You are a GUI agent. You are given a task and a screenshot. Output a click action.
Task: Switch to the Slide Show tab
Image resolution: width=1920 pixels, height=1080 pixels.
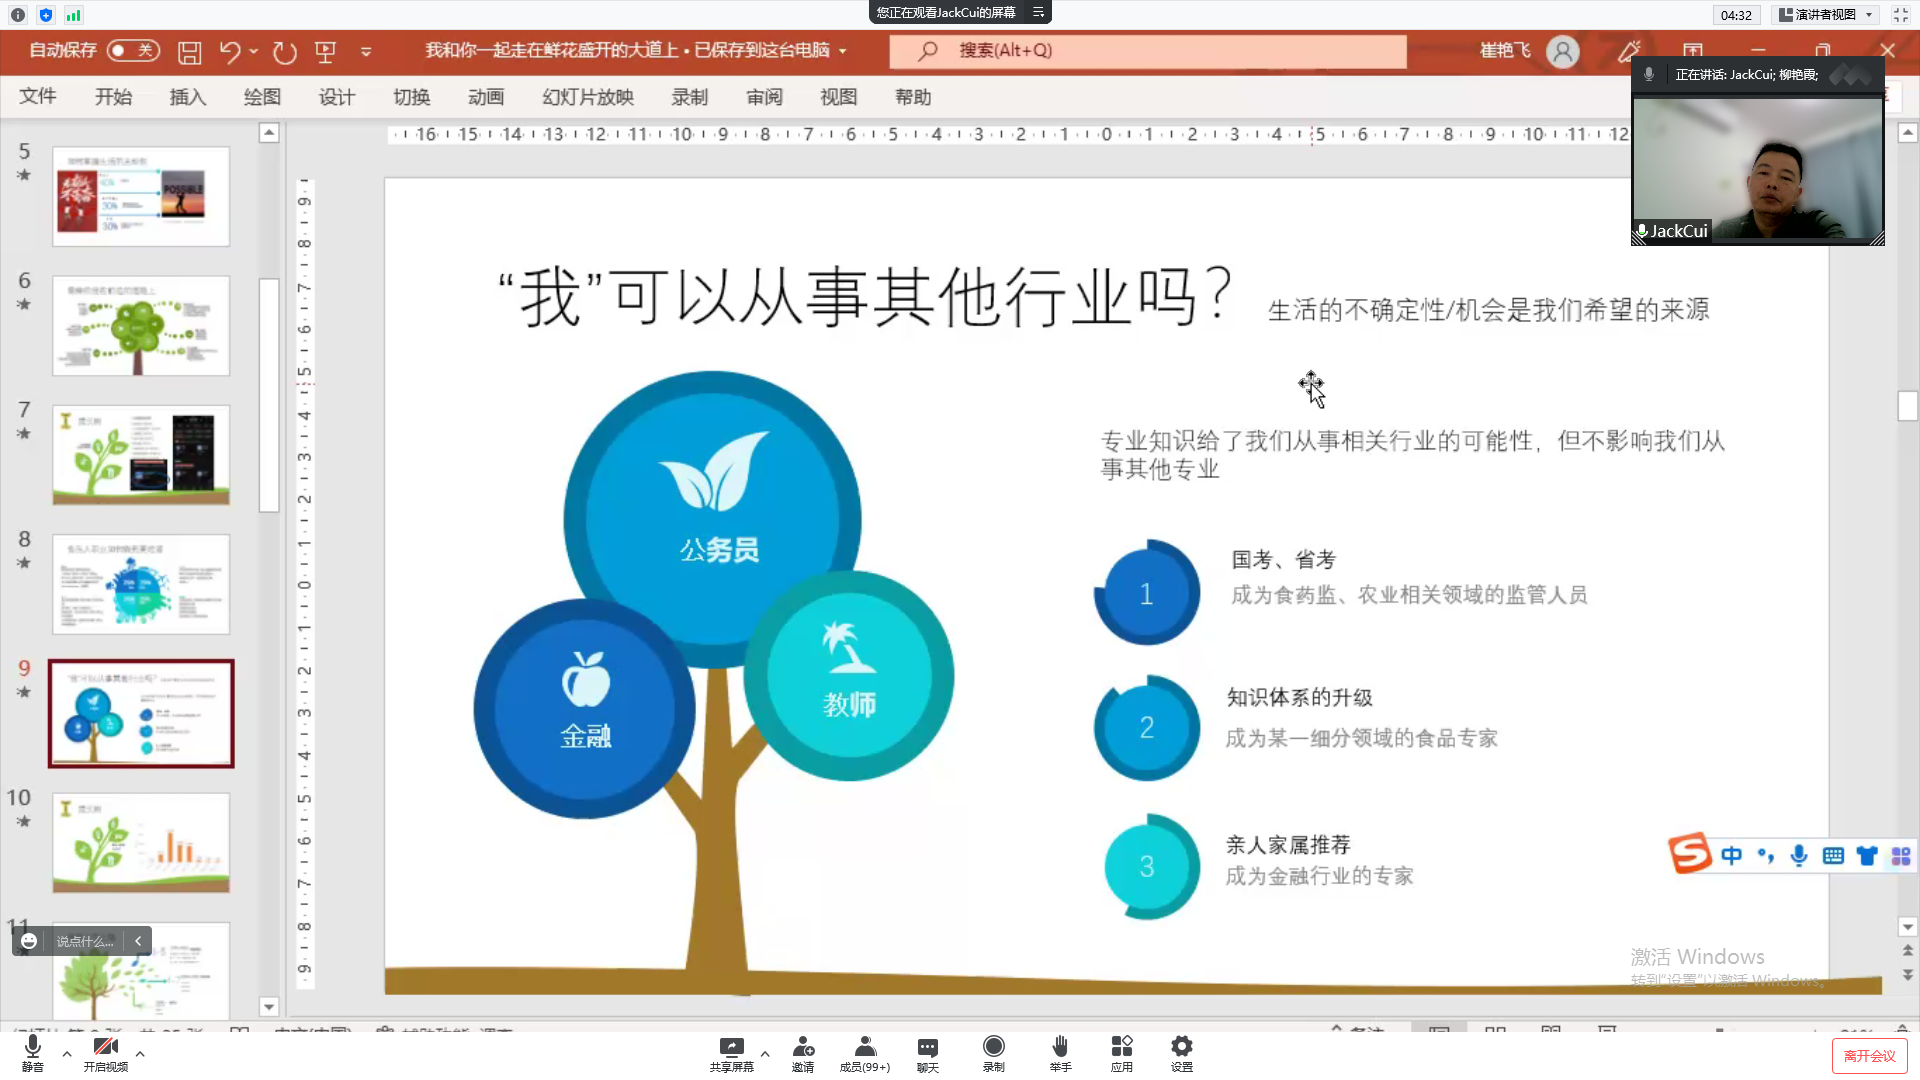tap(588, 97)
